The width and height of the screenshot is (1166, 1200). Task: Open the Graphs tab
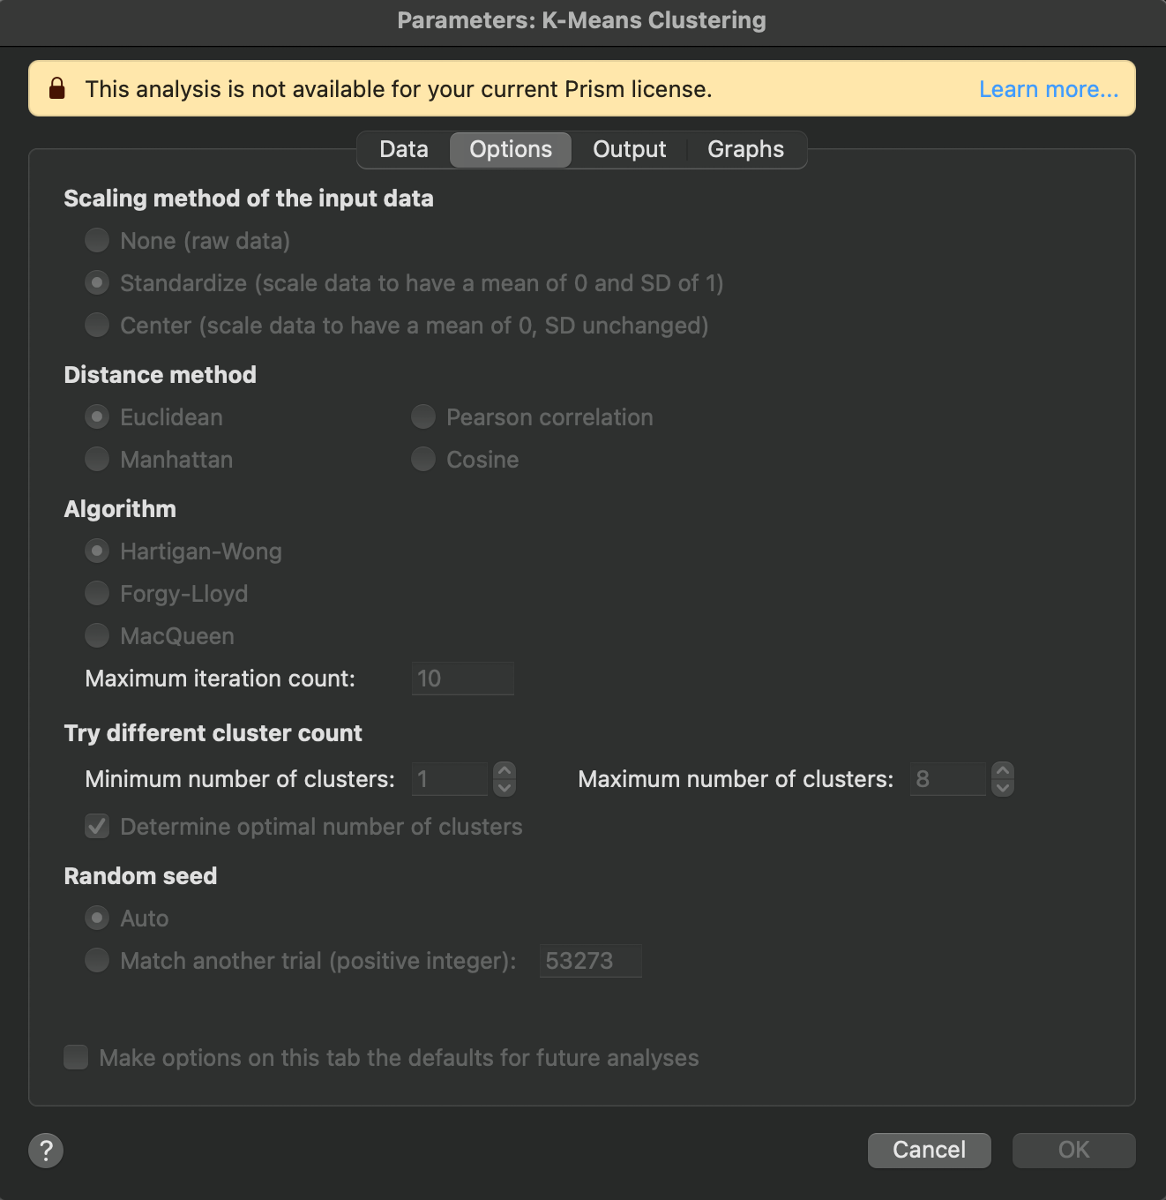[x=745, y=149]
